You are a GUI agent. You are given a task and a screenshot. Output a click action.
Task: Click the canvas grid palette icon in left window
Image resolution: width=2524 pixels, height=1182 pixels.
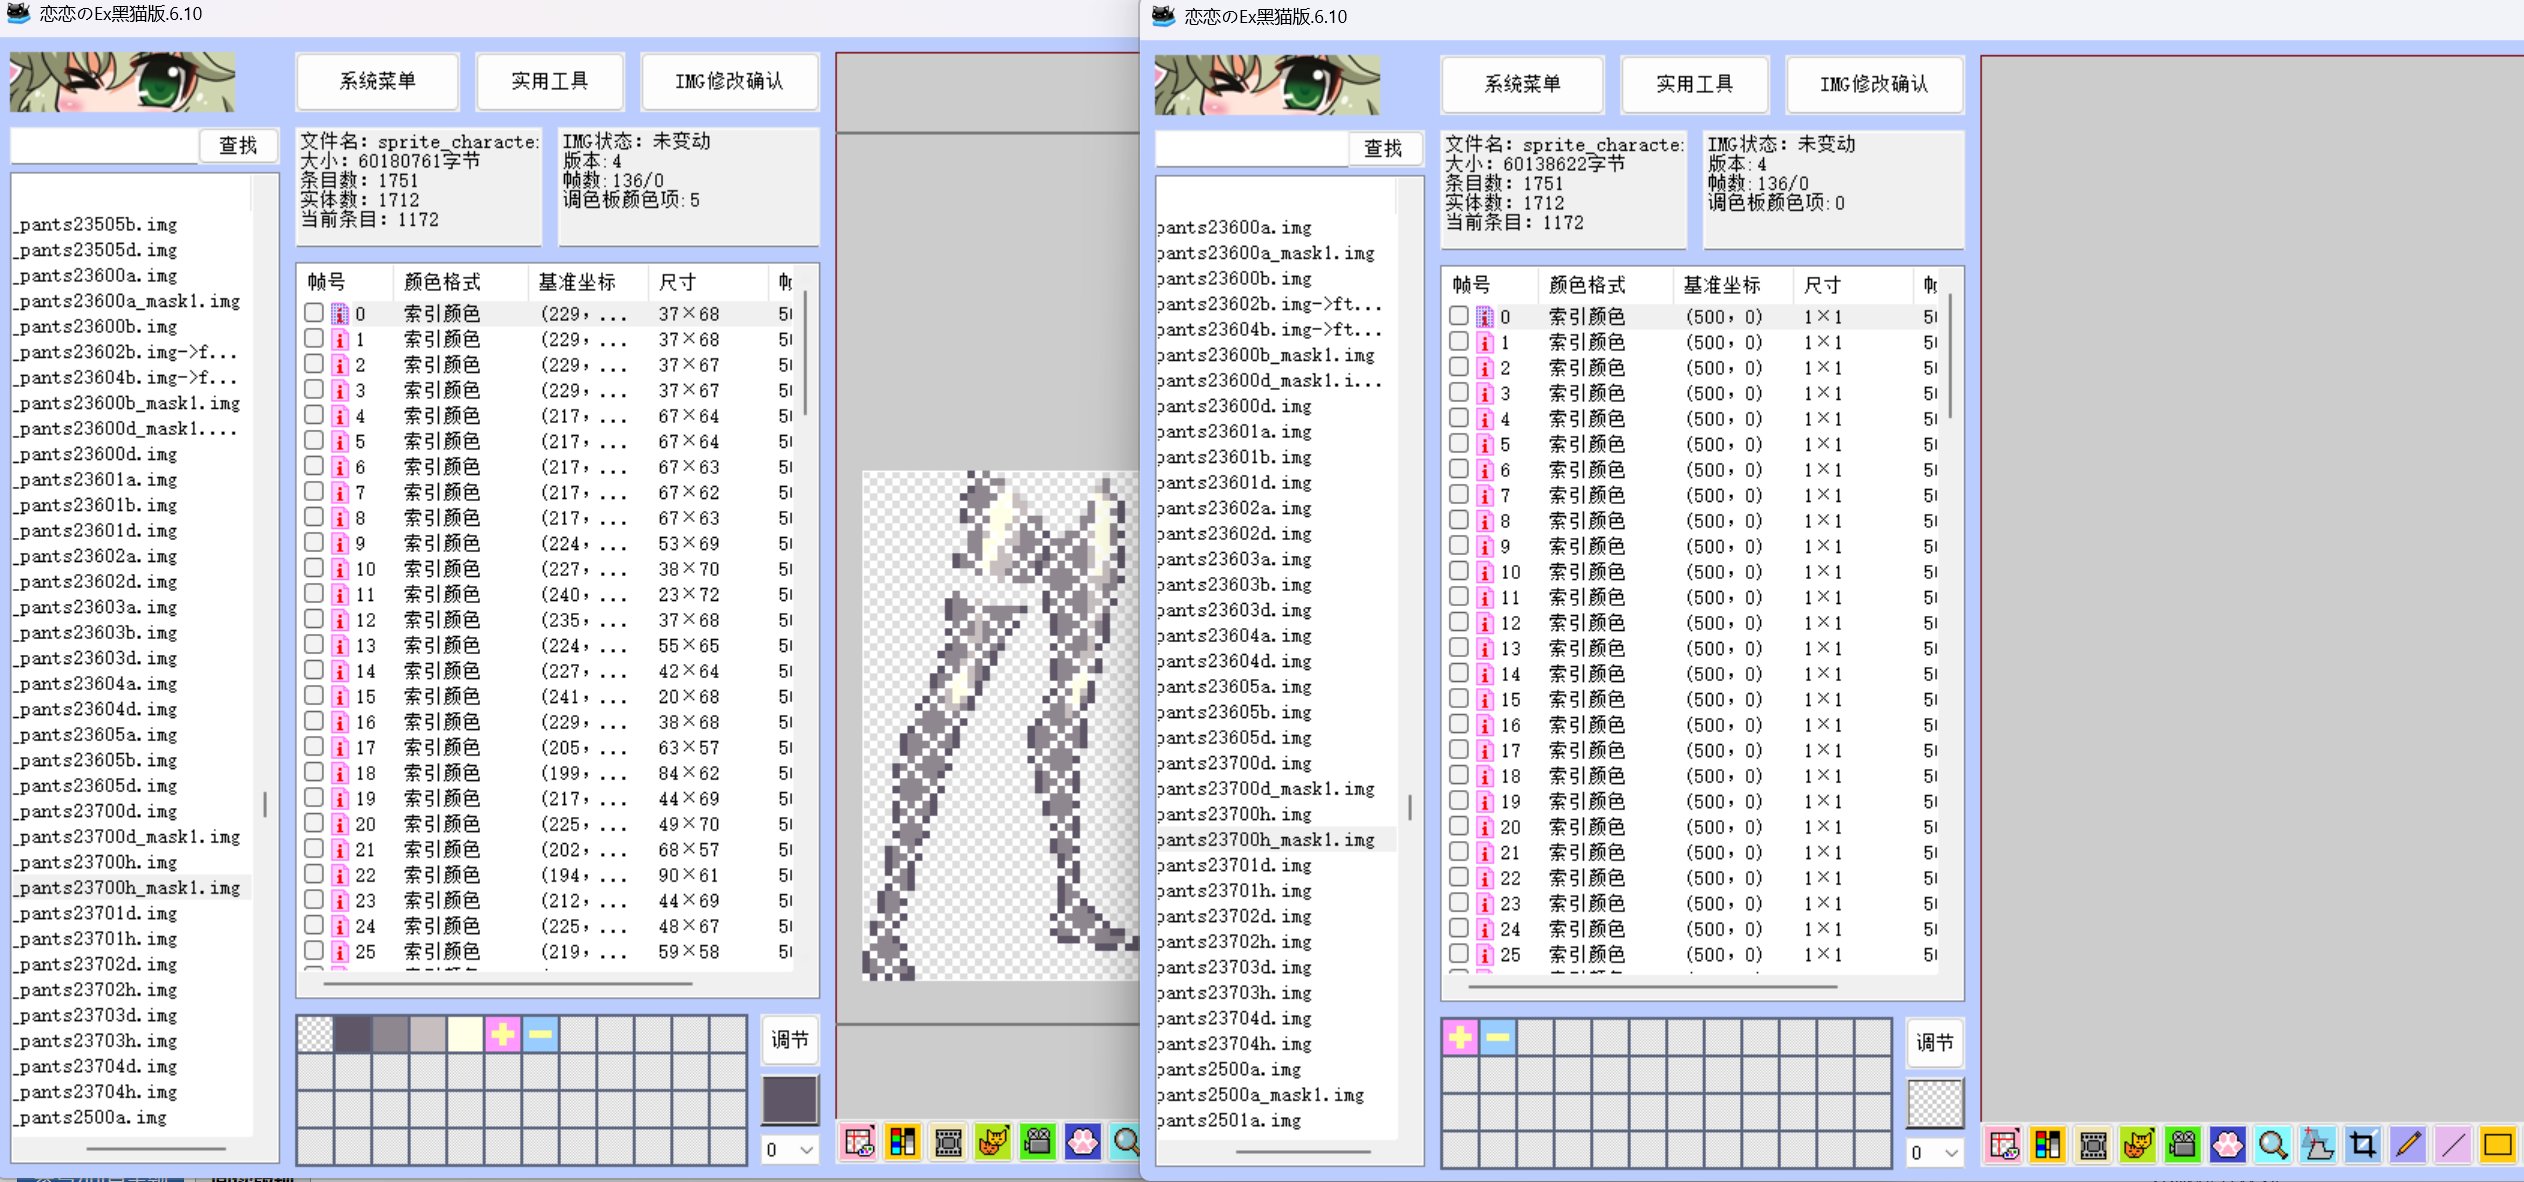[x=858, y=1142]
